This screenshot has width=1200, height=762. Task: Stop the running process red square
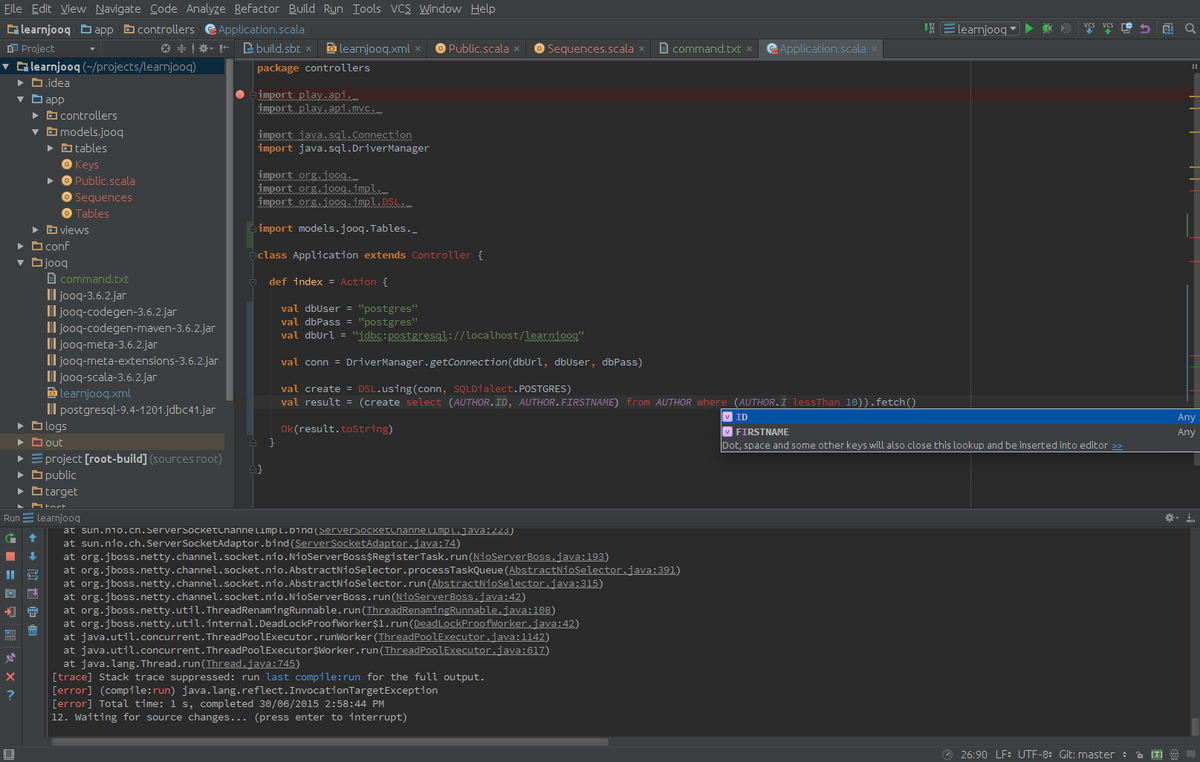click(x=10, y=556)
